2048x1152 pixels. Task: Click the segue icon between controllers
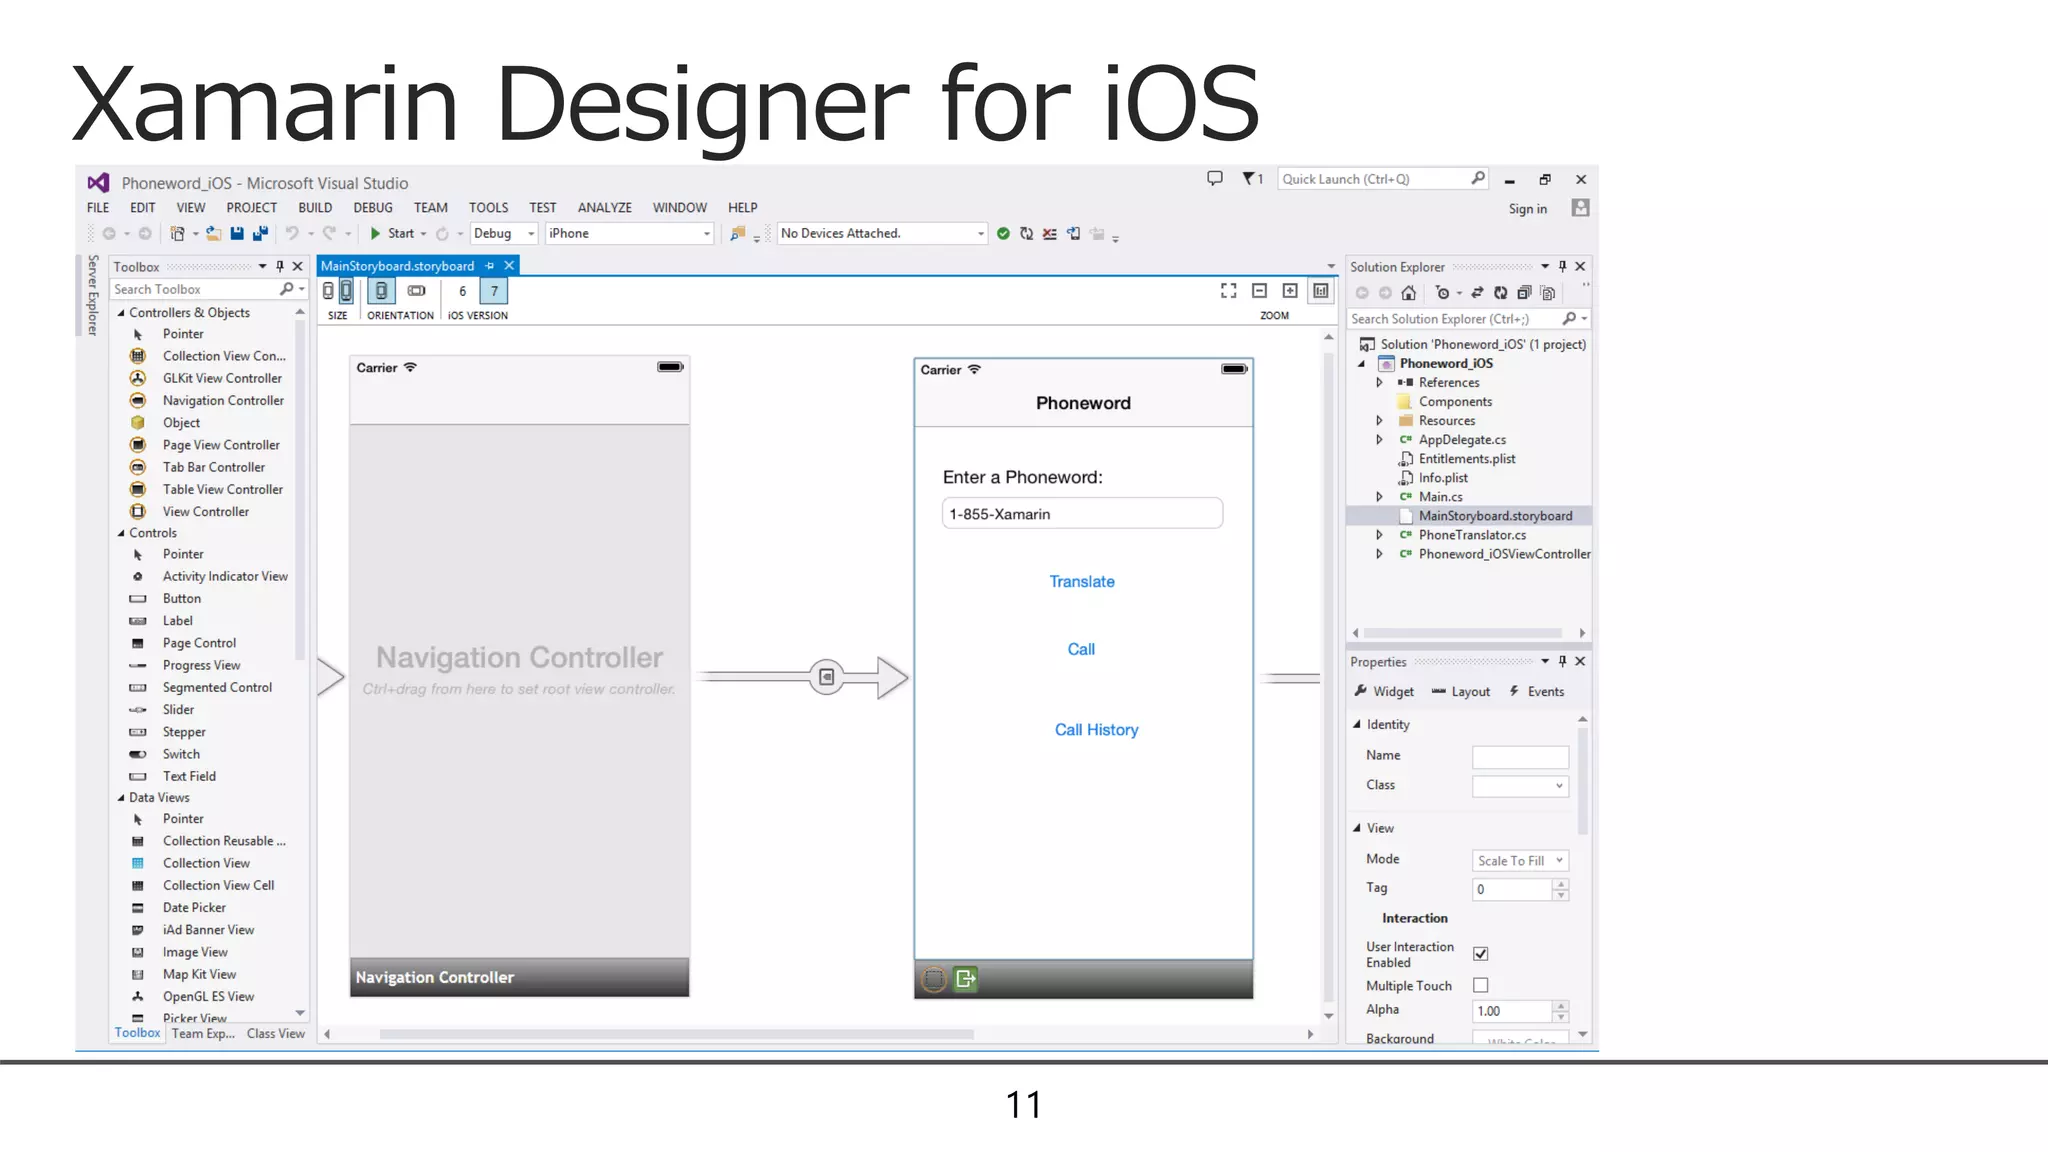pos(827,677)
